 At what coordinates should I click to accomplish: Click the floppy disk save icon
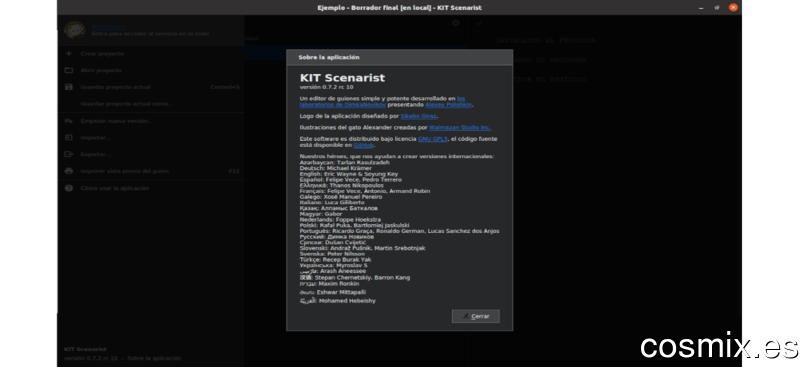point(69,87)
